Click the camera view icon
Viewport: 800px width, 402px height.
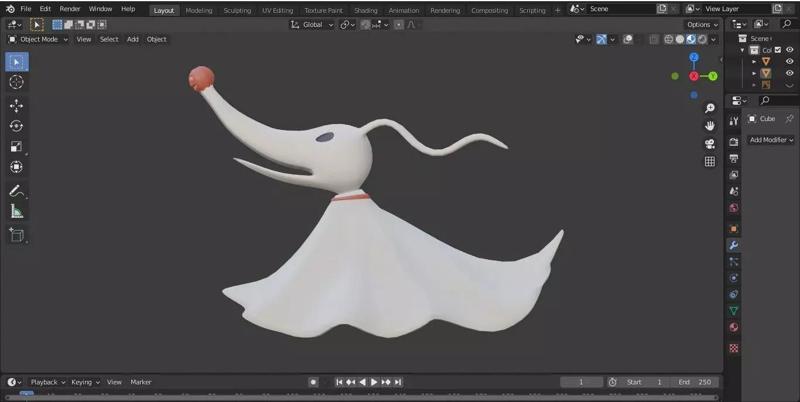710,143
